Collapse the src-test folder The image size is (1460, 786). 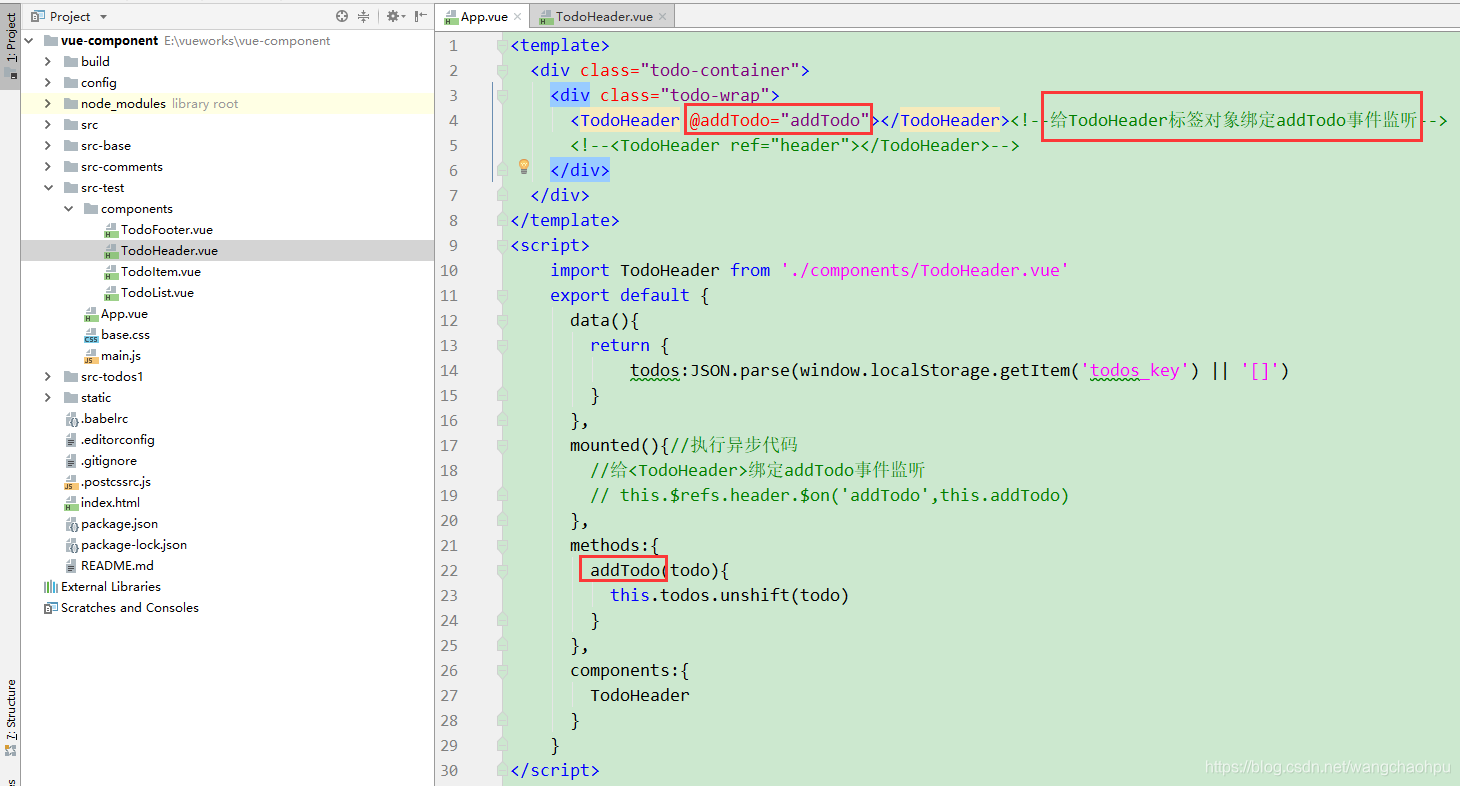[48, 188]
